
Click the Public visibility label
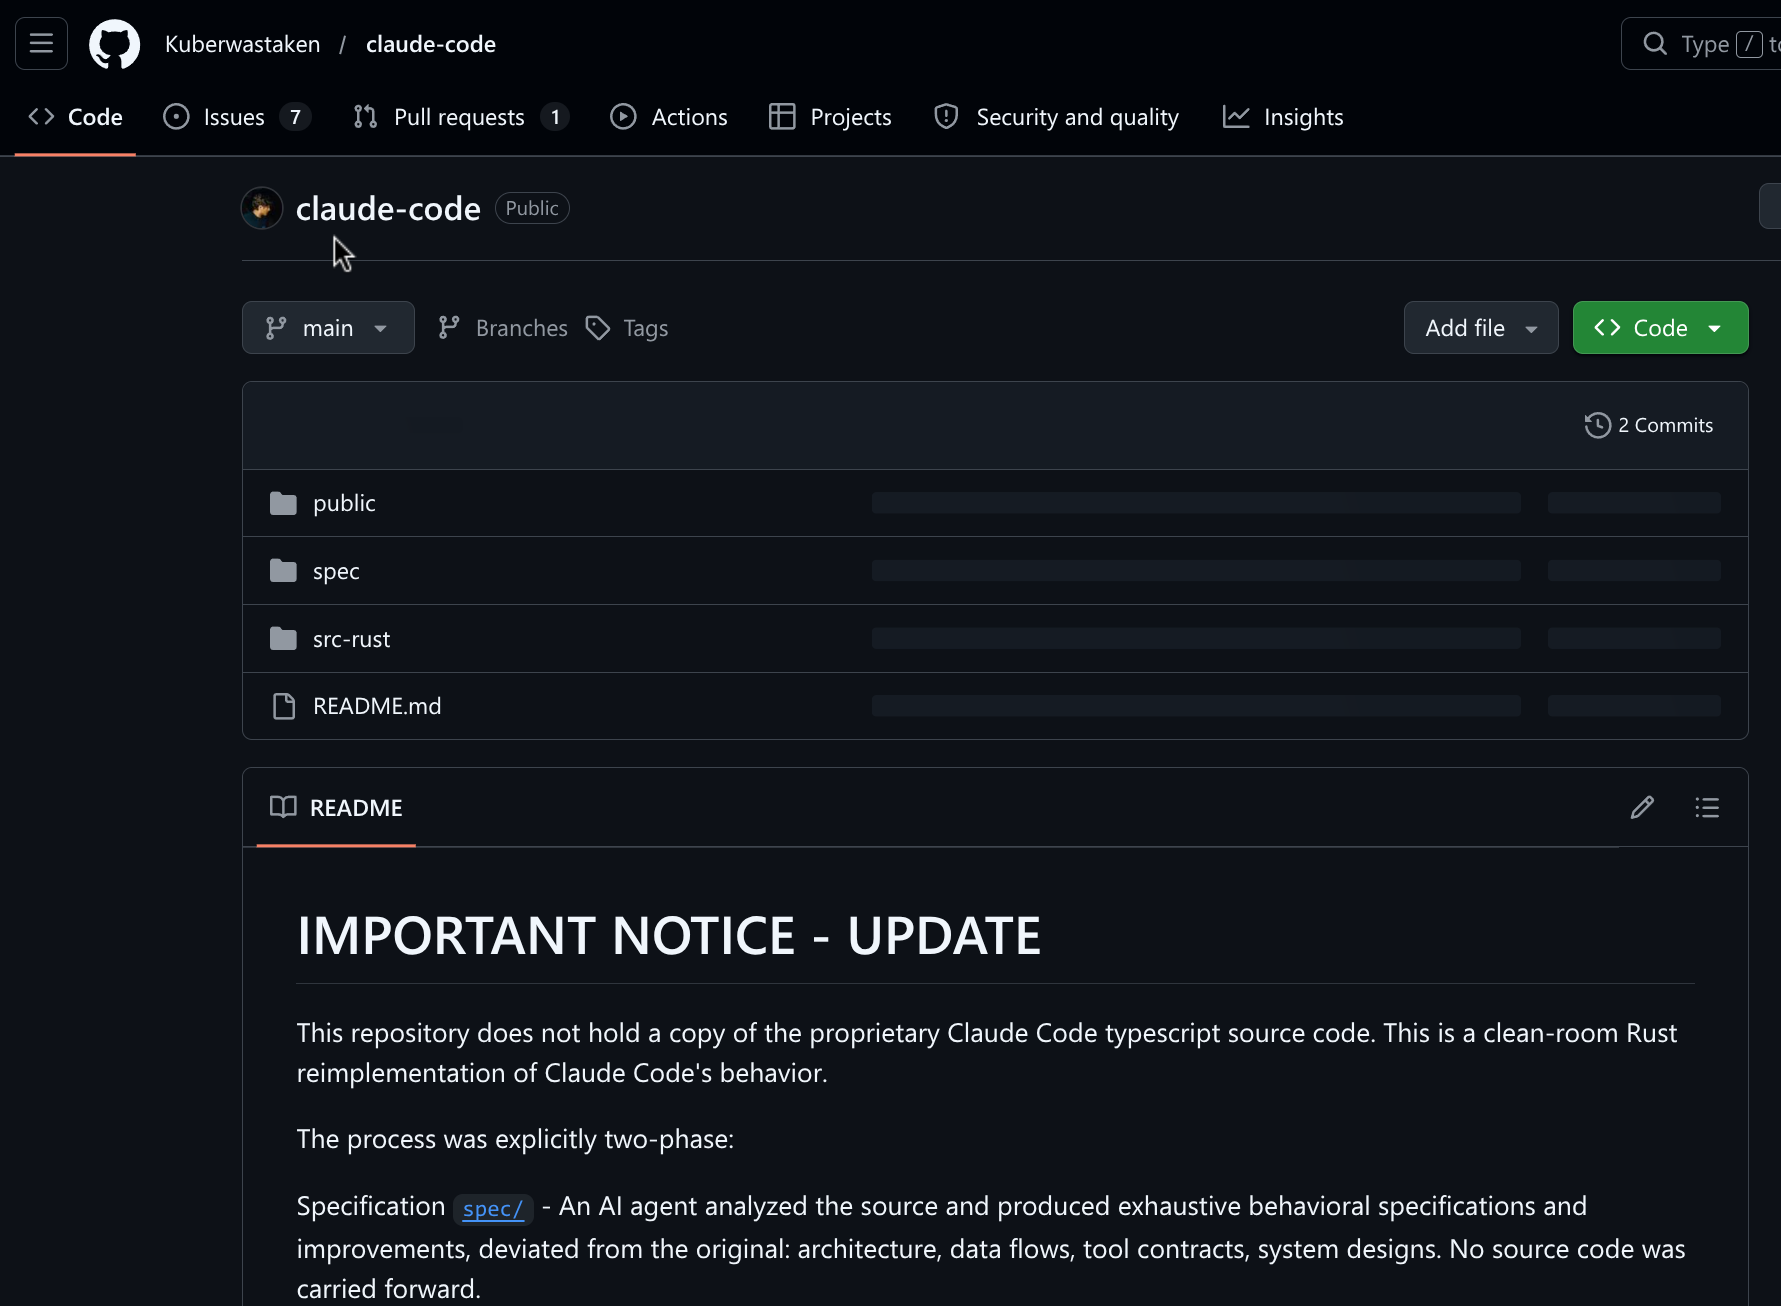532,208
